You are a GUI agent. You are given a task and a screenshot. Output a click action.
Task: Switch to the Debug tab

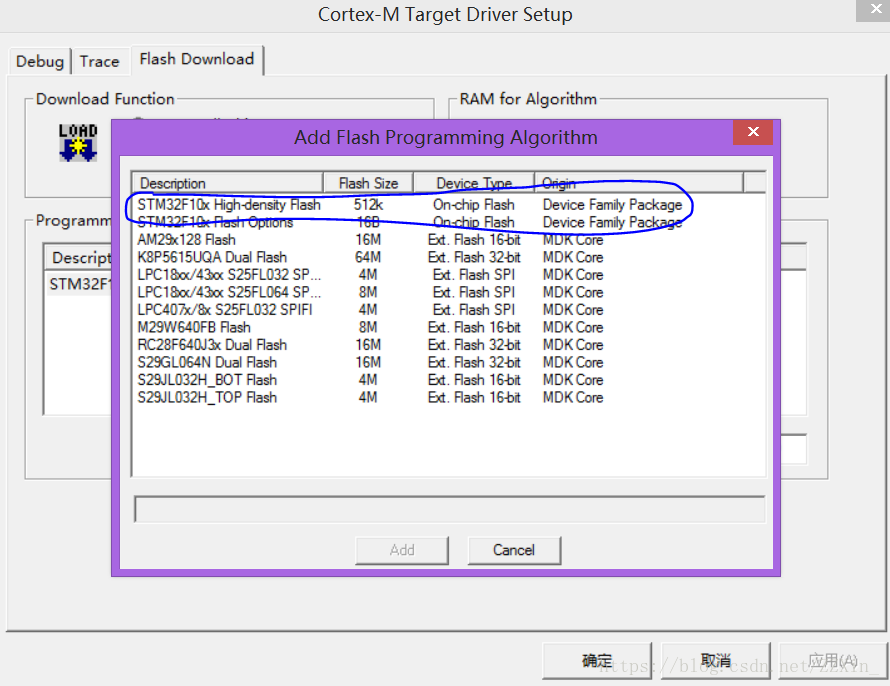pyautogui.click(x=39, y=61)
